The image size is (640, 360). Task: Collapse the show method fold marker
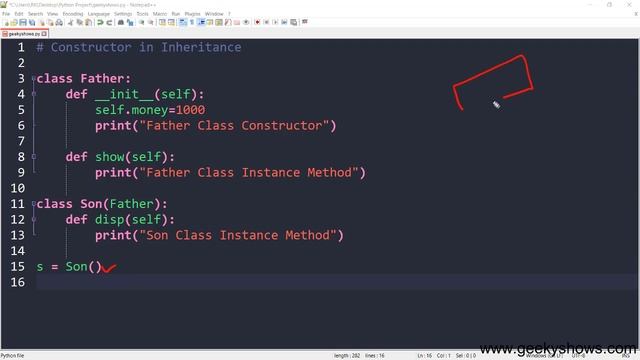[x=34, y=157]
